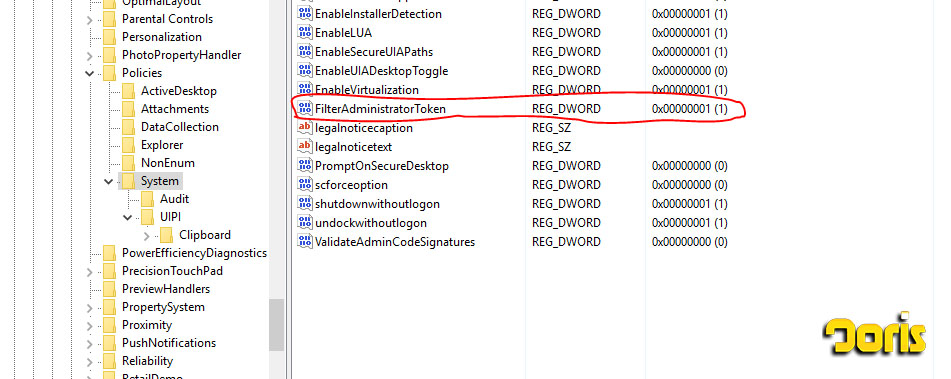
Task: Click the Policies folder icon
Action: click(109, 73)
